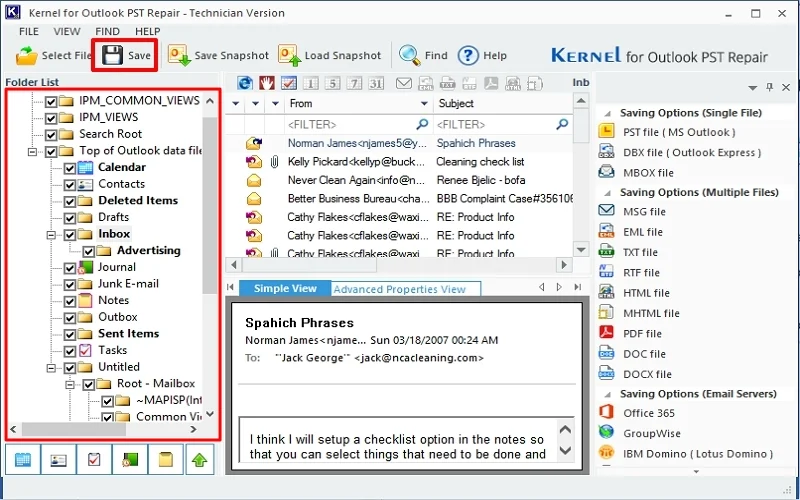Collapse the Inbox folder tree node
This screenshot has height=500, width=800.
[52, 234]
